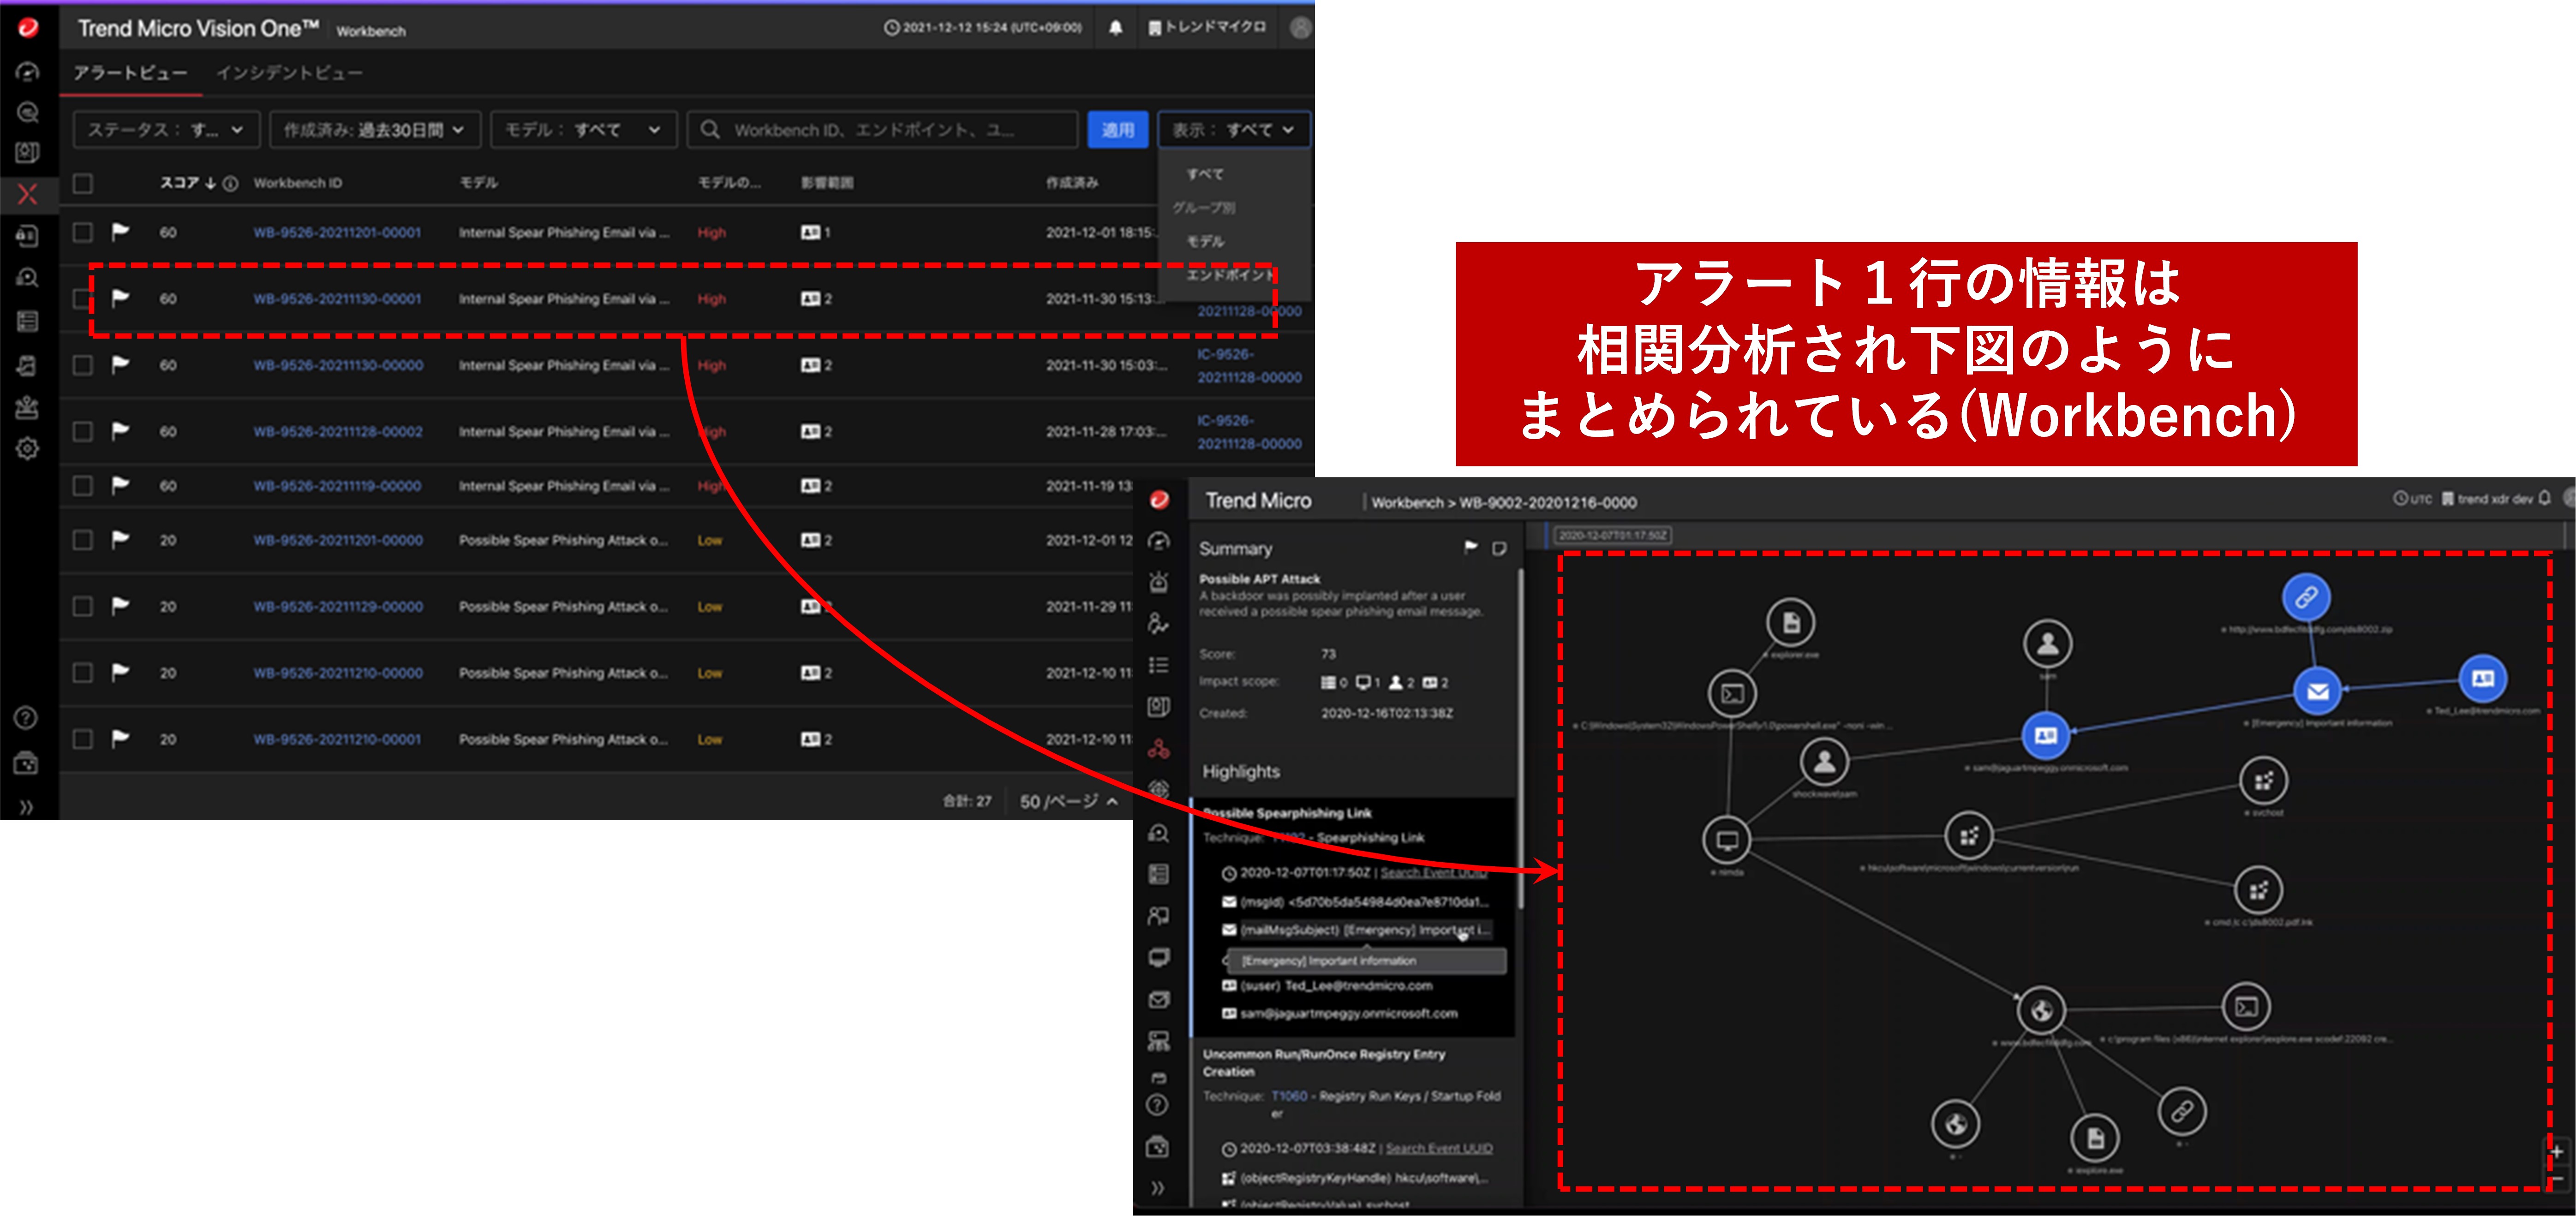Viewport: 2576px width, 1216px height.
Task: Click Search Event UUID under 2020-12-07T03:38:48Z
Action: point(1438,1148)
